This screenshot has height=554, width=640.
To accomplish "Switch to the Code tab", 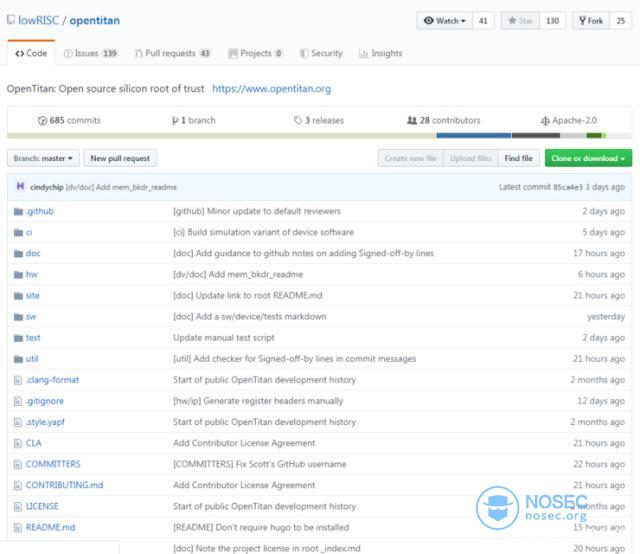I will tap(31, 53).
